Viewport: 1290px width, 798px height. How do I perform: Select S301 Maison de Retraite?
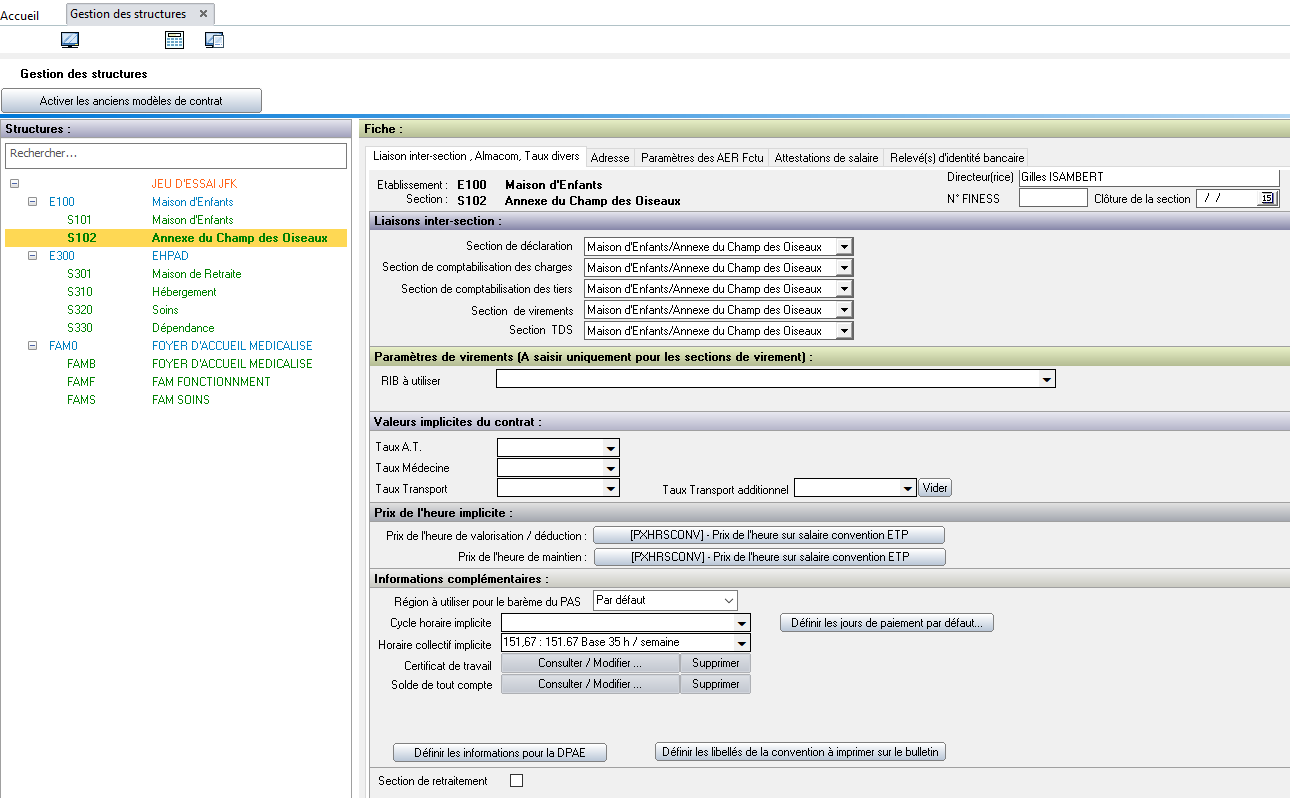coord(176,274)
